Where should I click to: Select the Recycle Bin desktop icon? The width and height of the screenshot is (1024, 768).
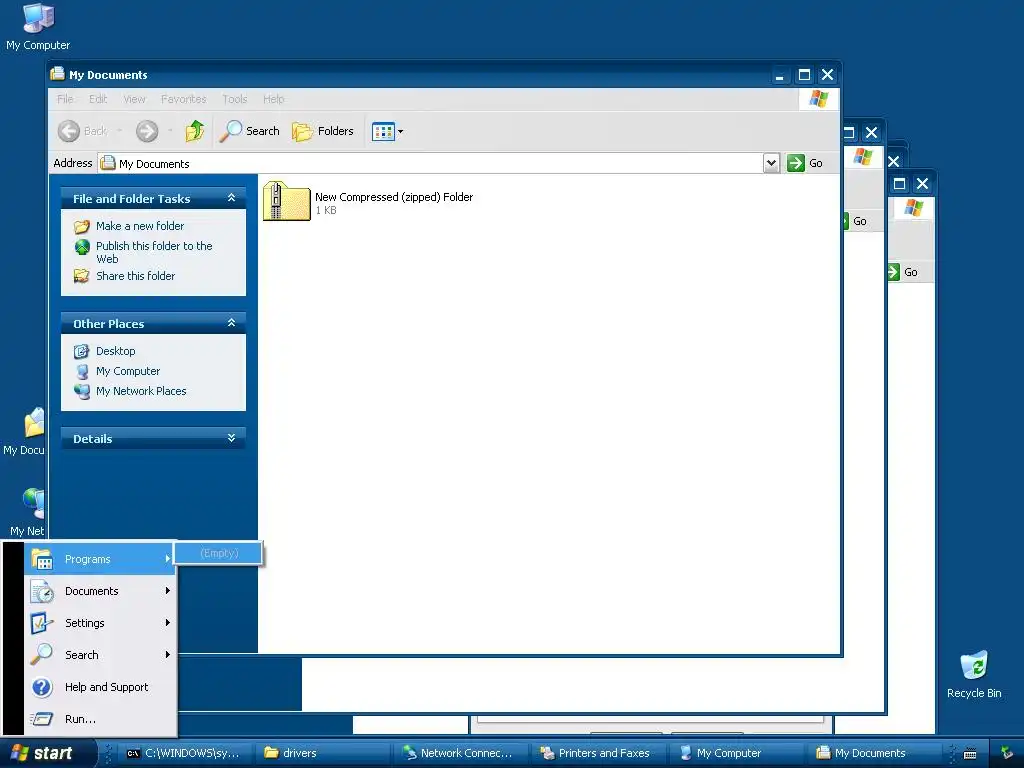tap(974, 674)
